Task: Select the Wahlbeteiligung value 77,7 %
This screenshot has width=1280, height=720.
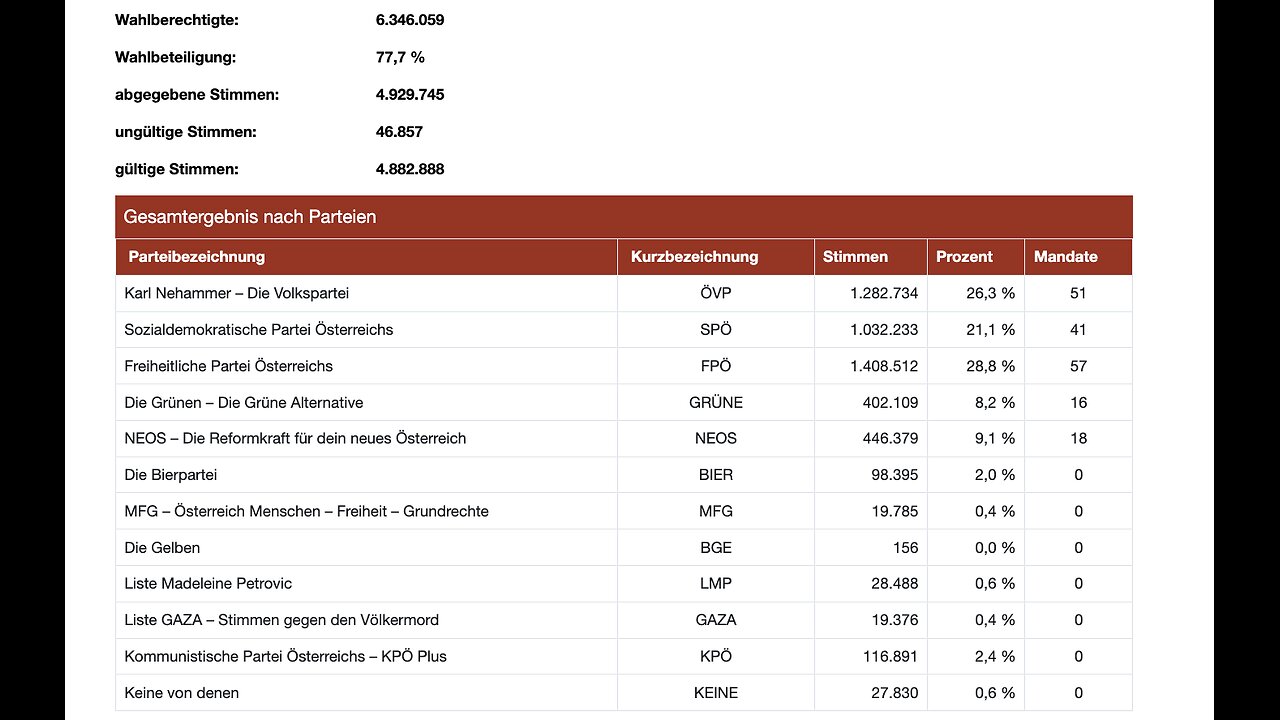Action: (x=400, y=57)
